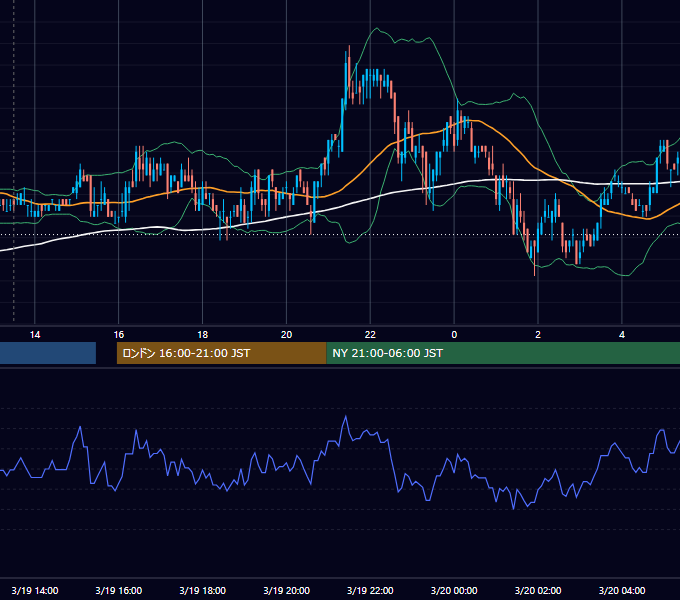Click the 0 hour axis label

tap(454, 335)
